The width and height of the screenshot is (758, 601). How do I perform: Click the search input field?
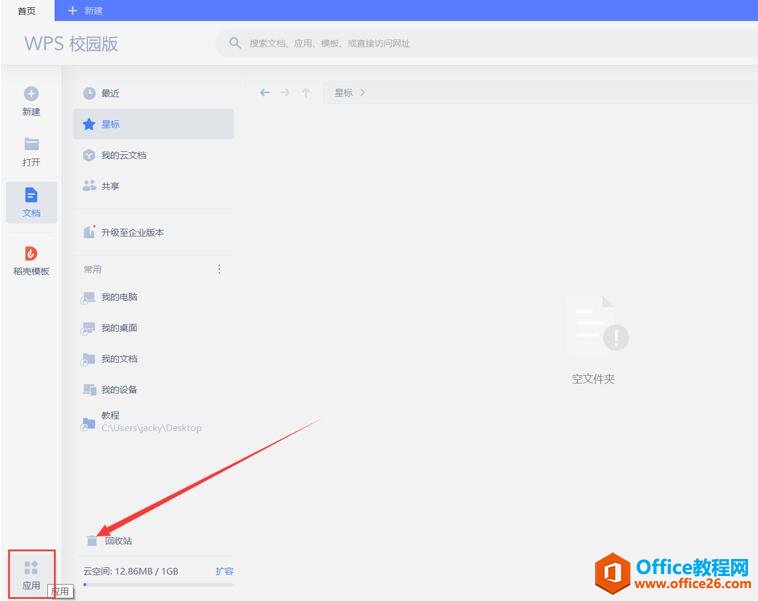[x=486, y=44]
